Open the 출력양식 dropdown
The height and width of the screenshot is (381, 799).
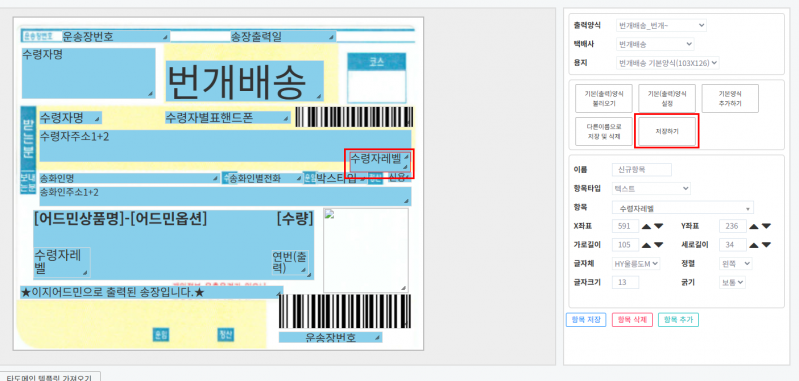point(661,25)
